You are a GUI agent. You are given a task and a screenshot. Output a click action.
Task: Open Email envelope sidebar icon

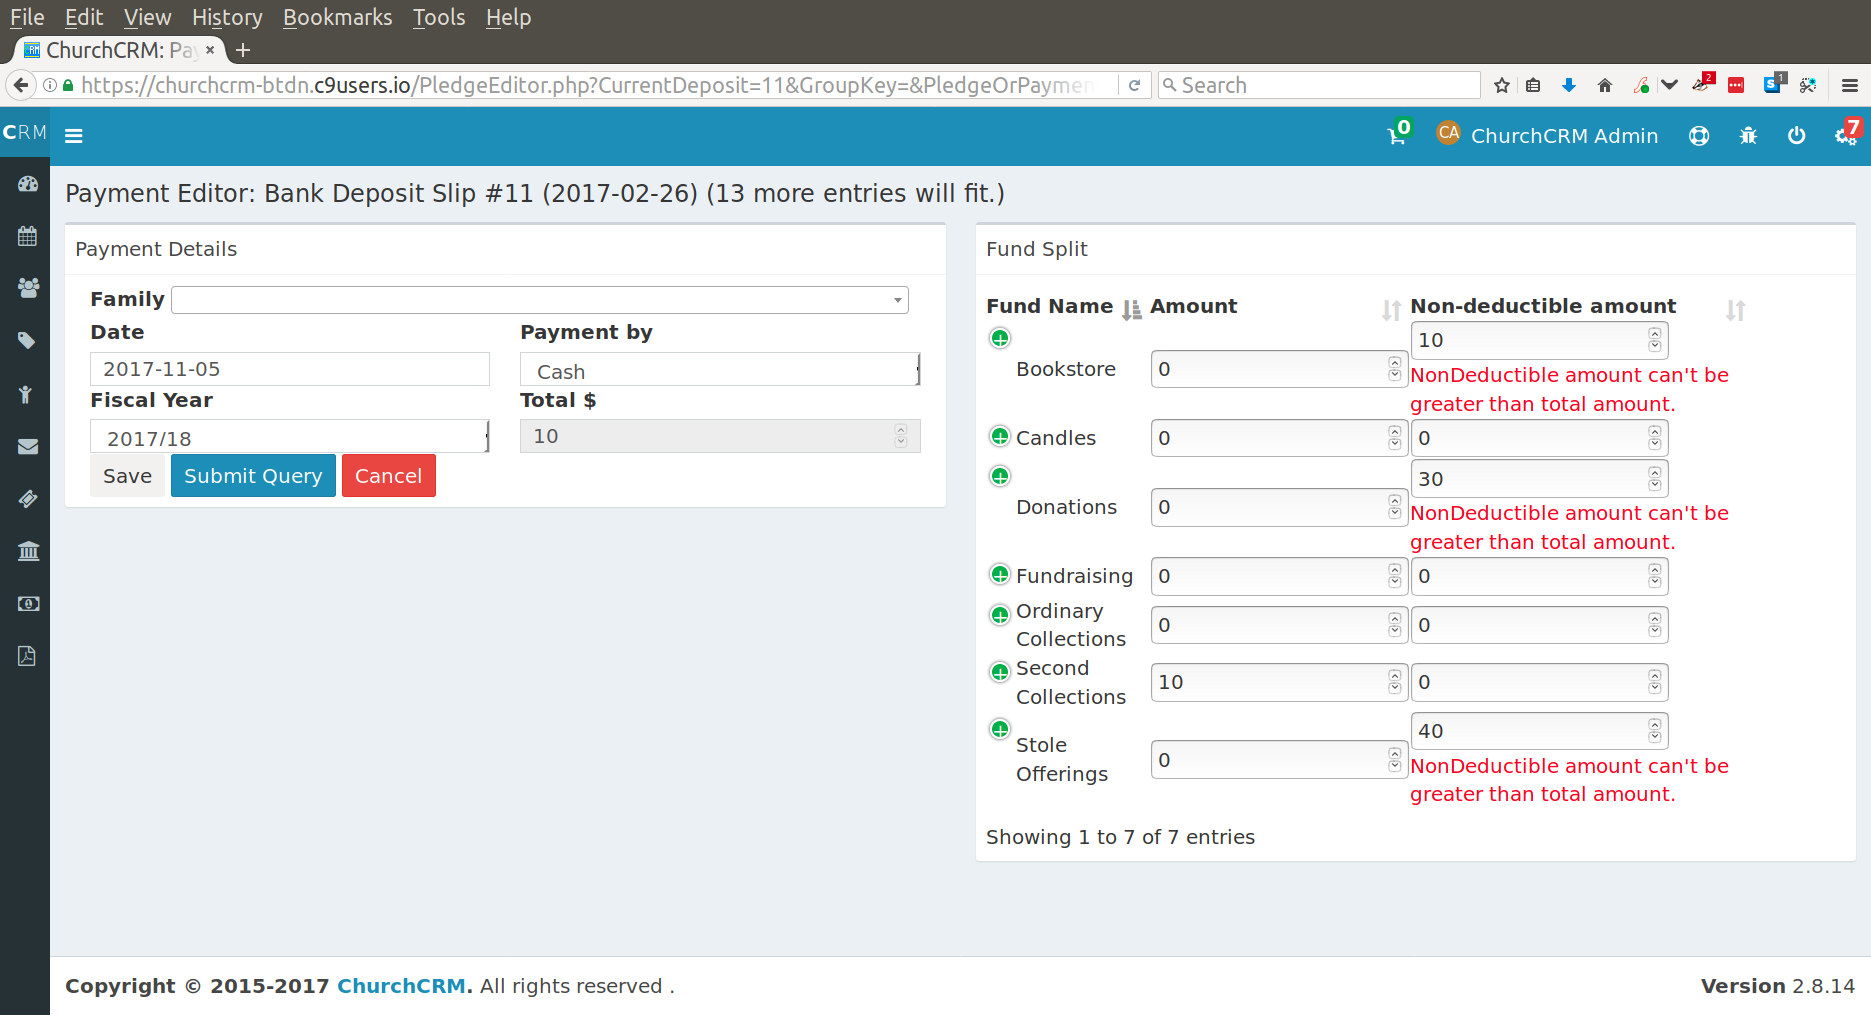point(28,447)
